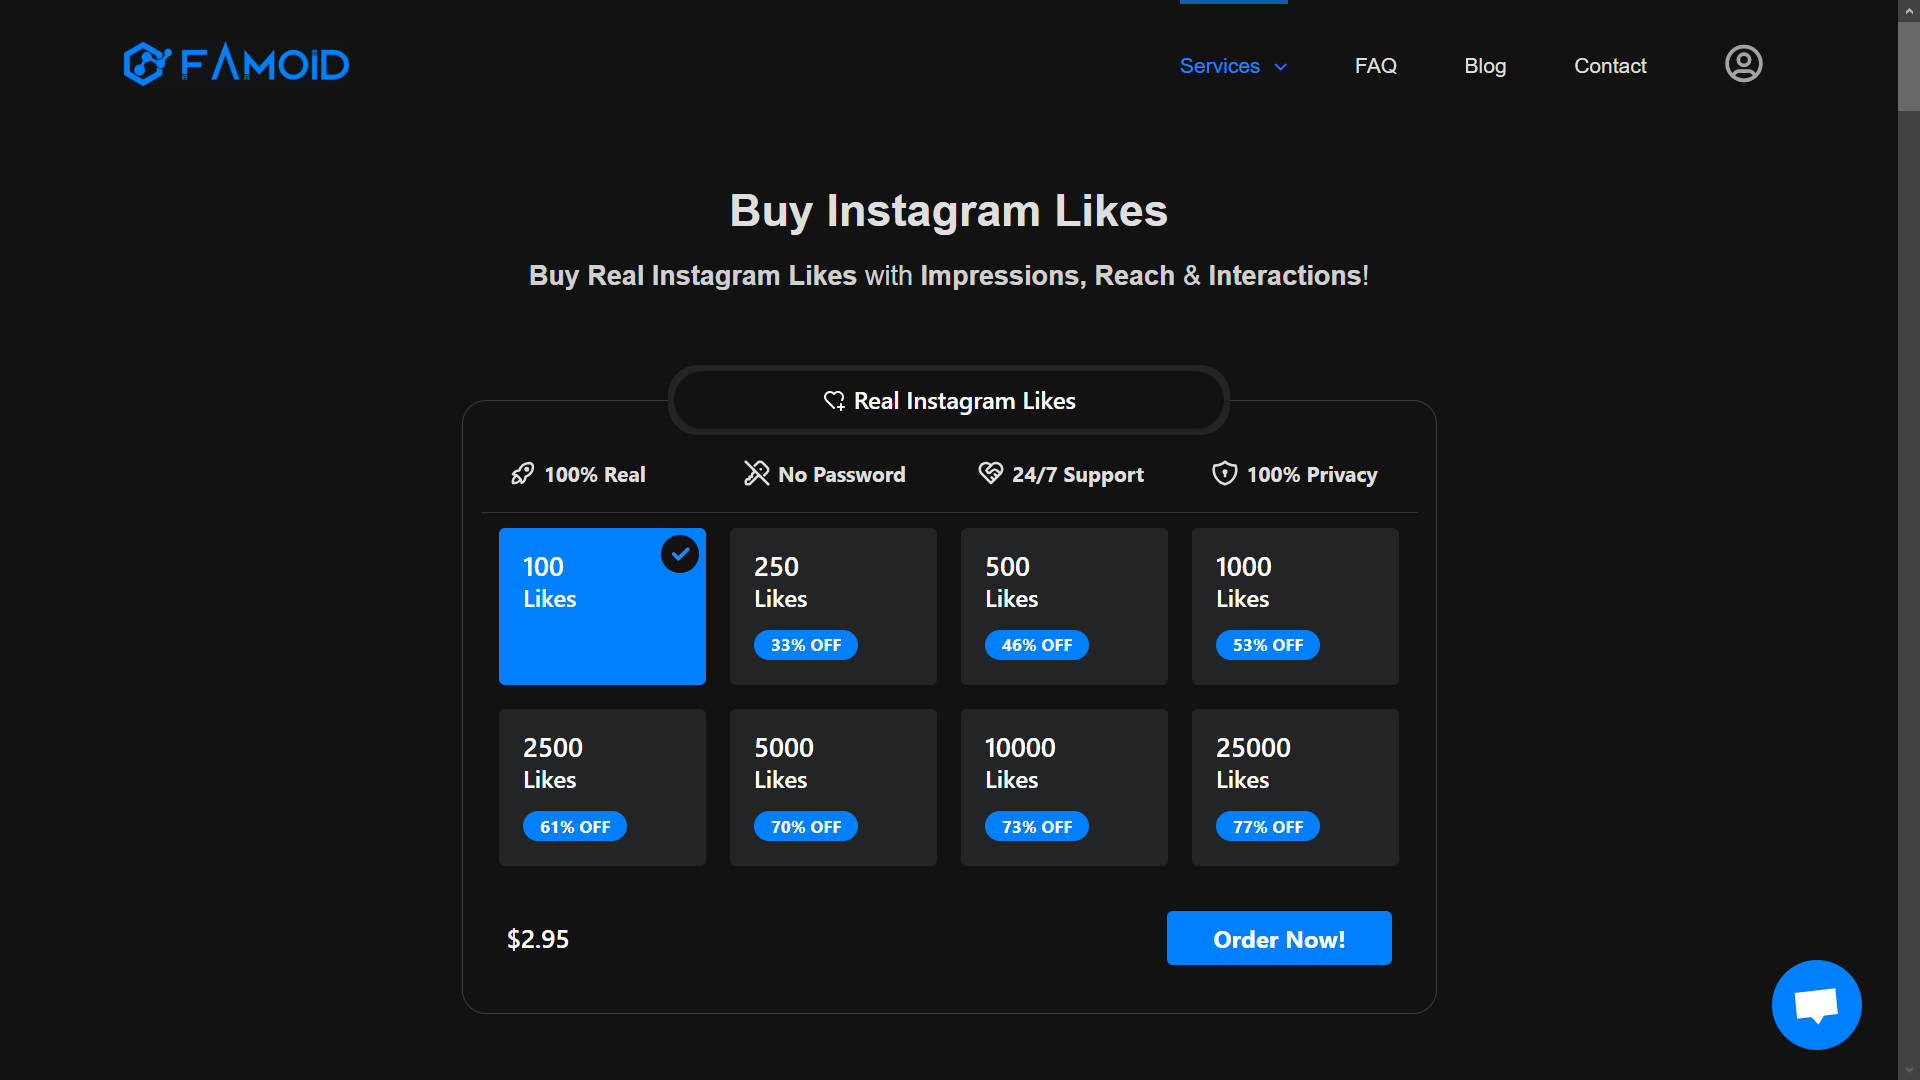1920x1080 pixels.
Task: Click the Famoid logo icon
Action: pos(146,64)
